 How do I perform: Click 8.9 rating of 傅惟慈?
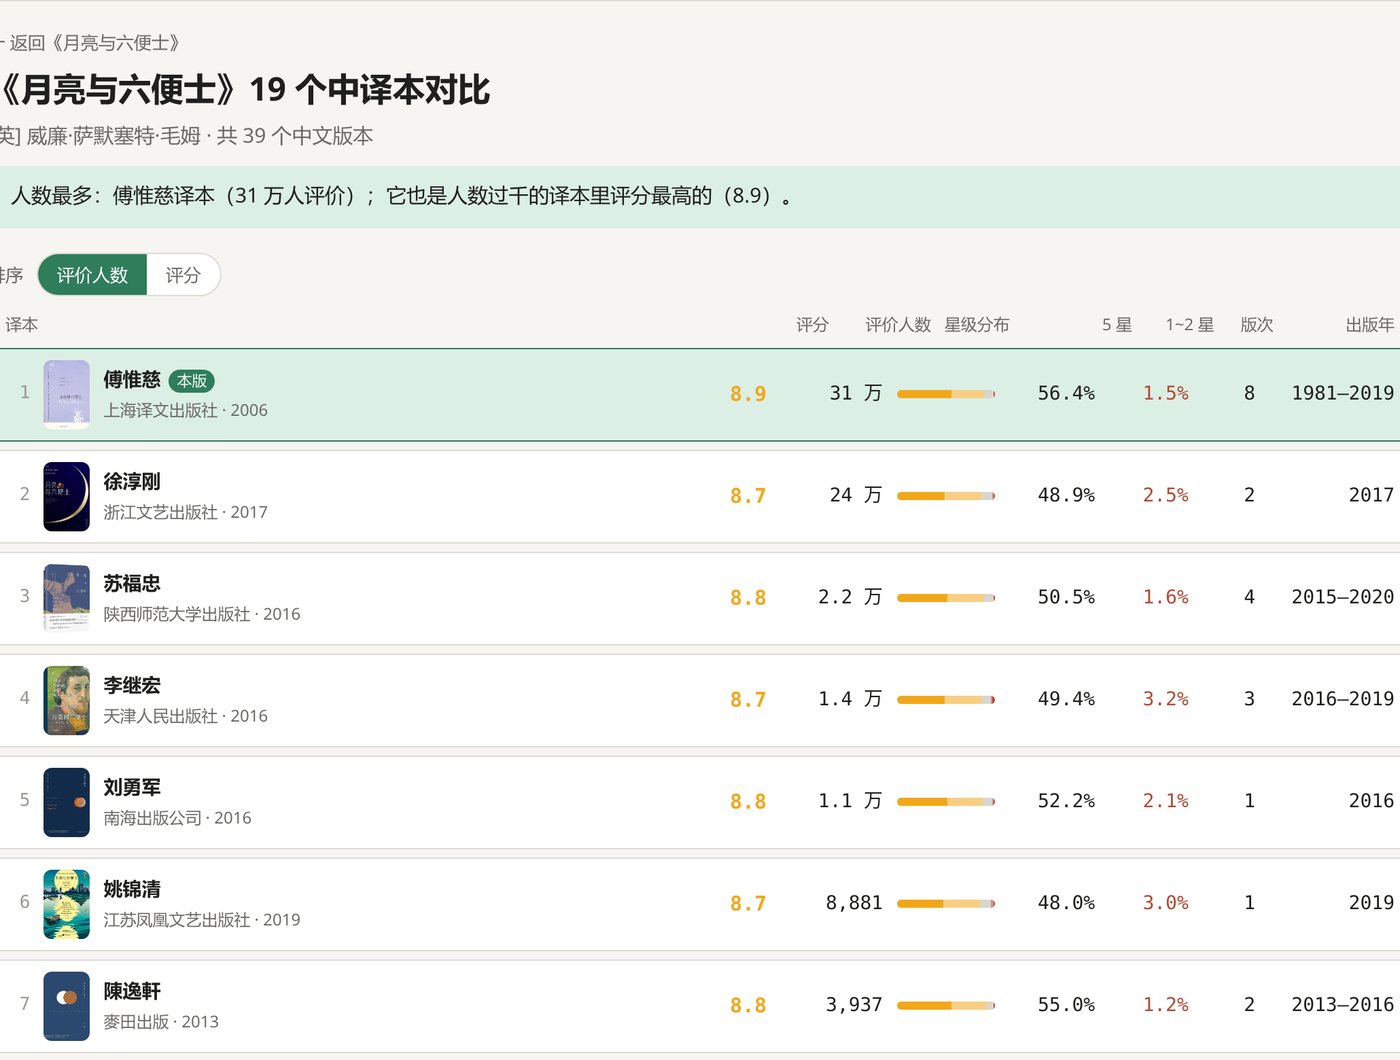click(748, 394)
